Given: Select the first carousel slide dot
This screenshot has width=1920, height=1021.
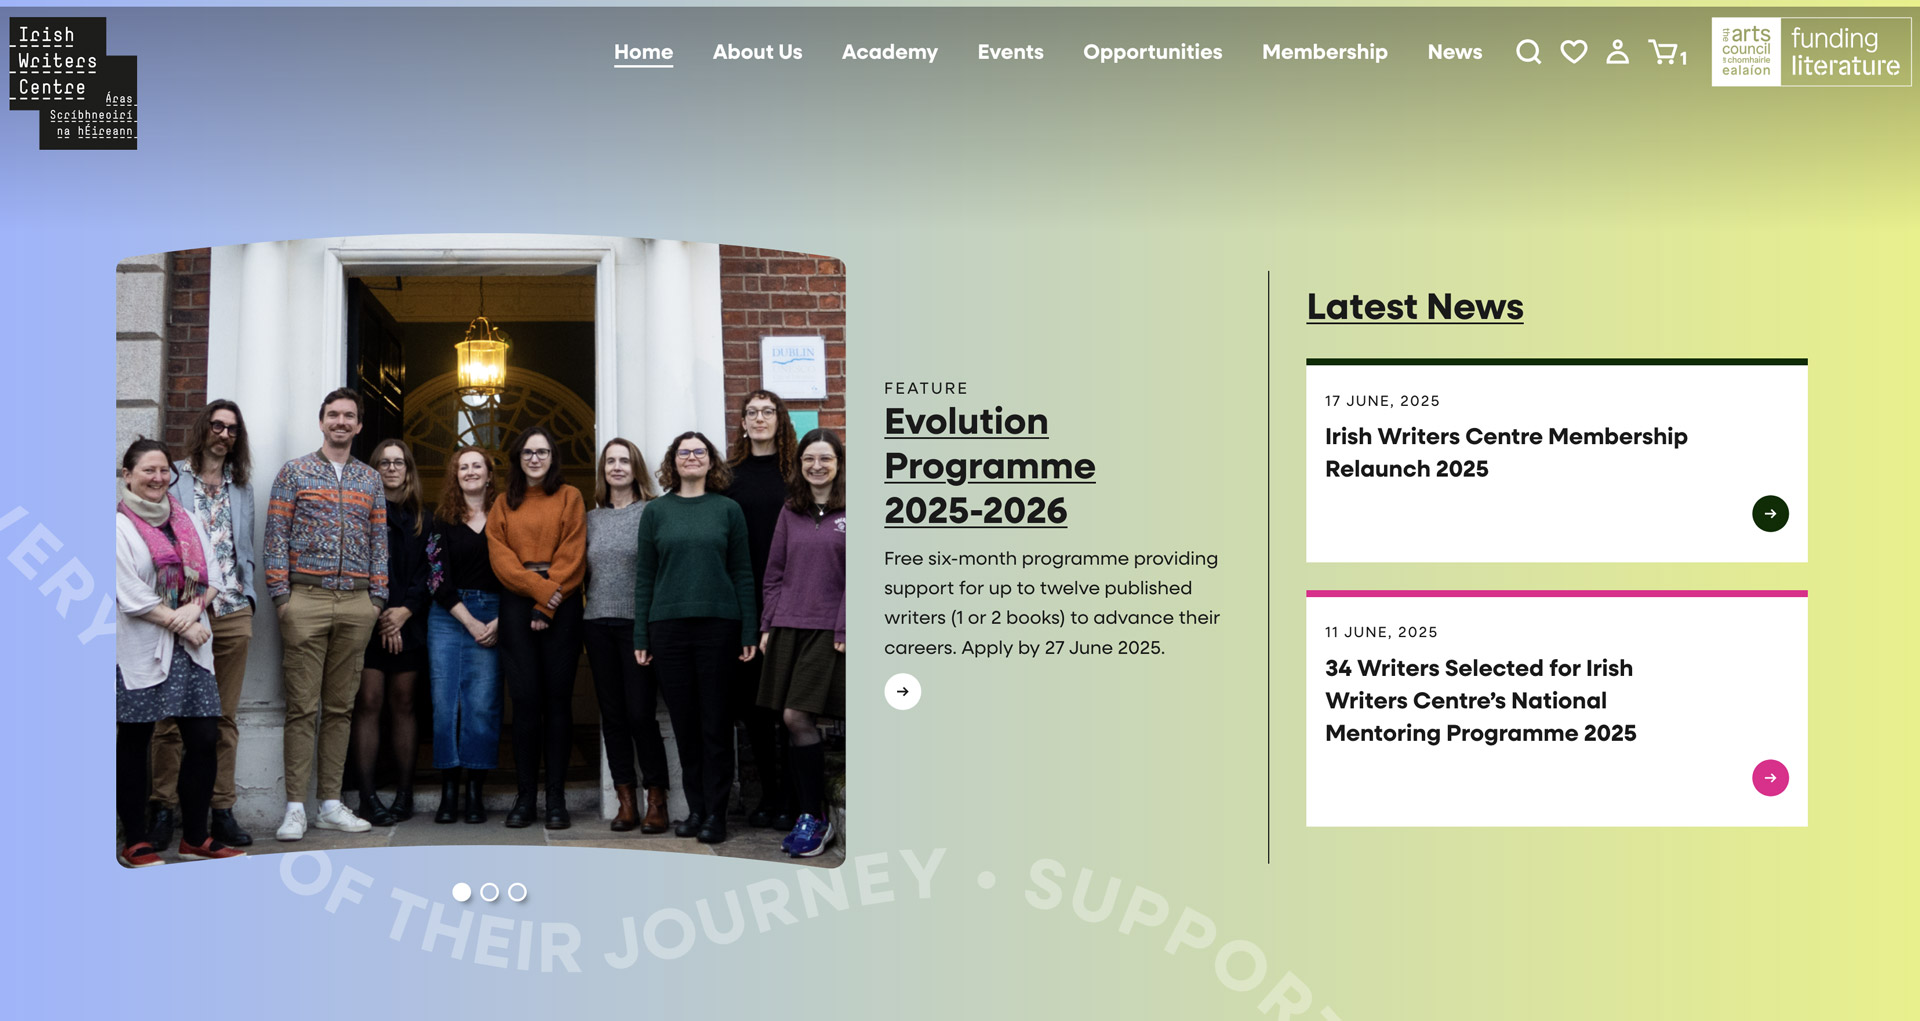Looking at the screenshot, I should pyautogui.click(x=462, y=892).
